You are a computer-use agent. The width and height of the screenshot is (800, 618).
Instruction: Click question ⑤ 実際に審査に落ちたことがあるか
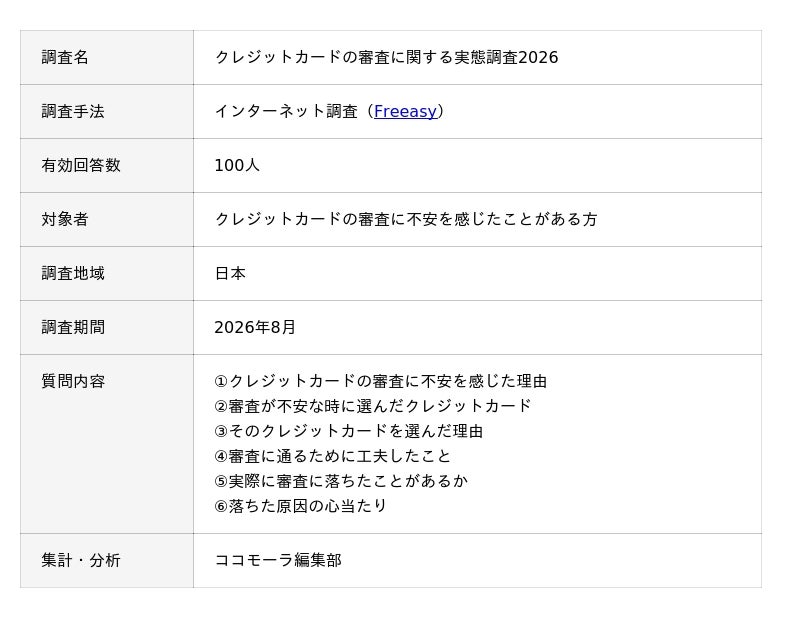coord(341,481)
